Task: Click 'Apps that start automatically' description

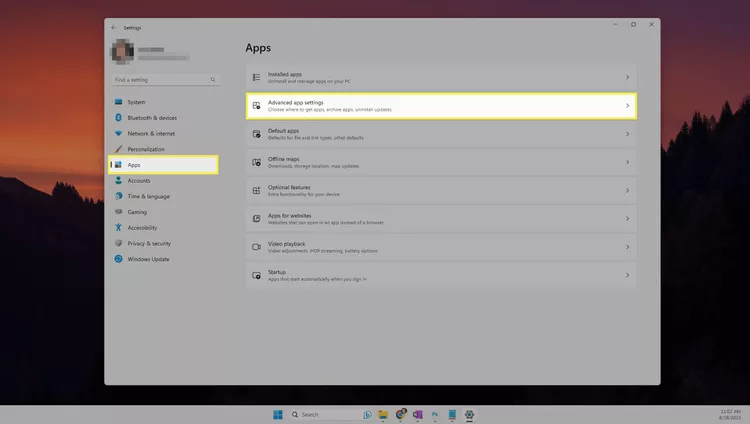Action: (317, 279)
